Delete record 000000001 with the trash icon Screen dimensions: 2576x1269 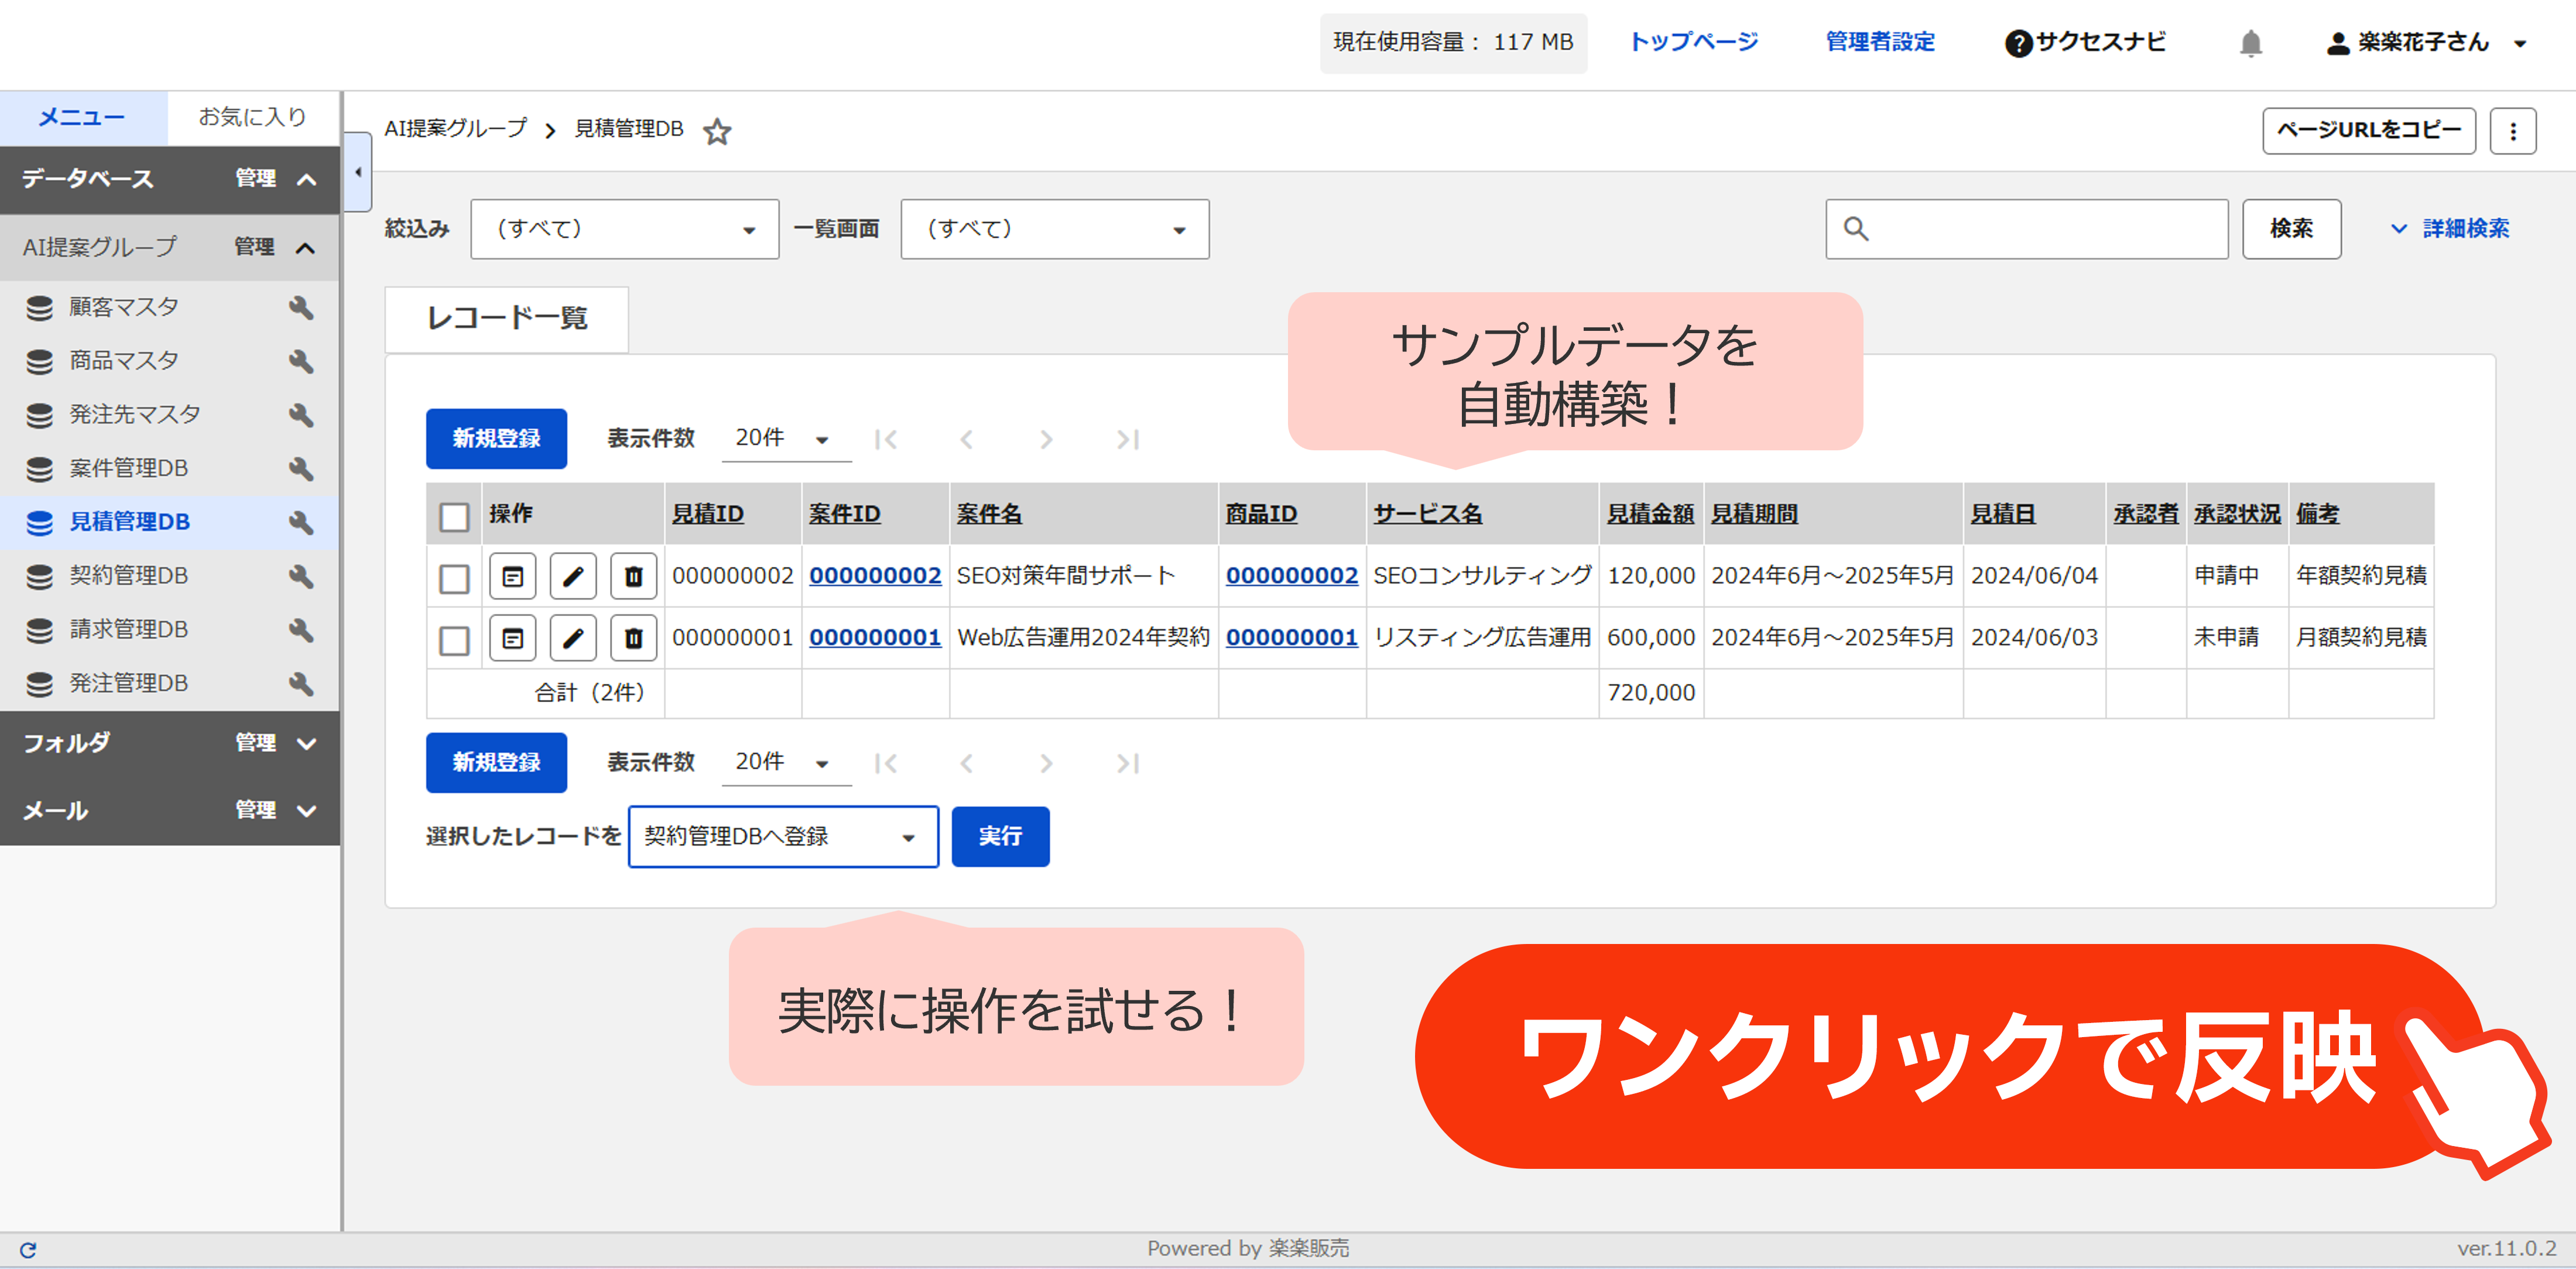coord(634,638)
